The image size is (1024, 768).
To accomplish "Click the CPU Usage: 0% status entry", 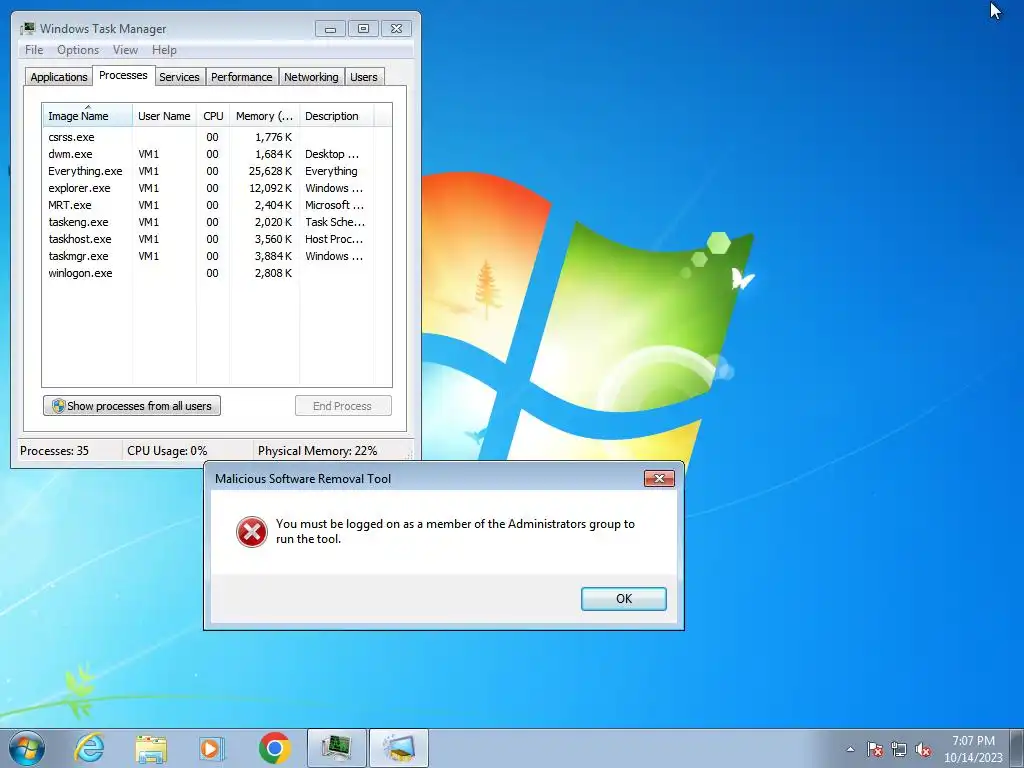I will [167, 451].
